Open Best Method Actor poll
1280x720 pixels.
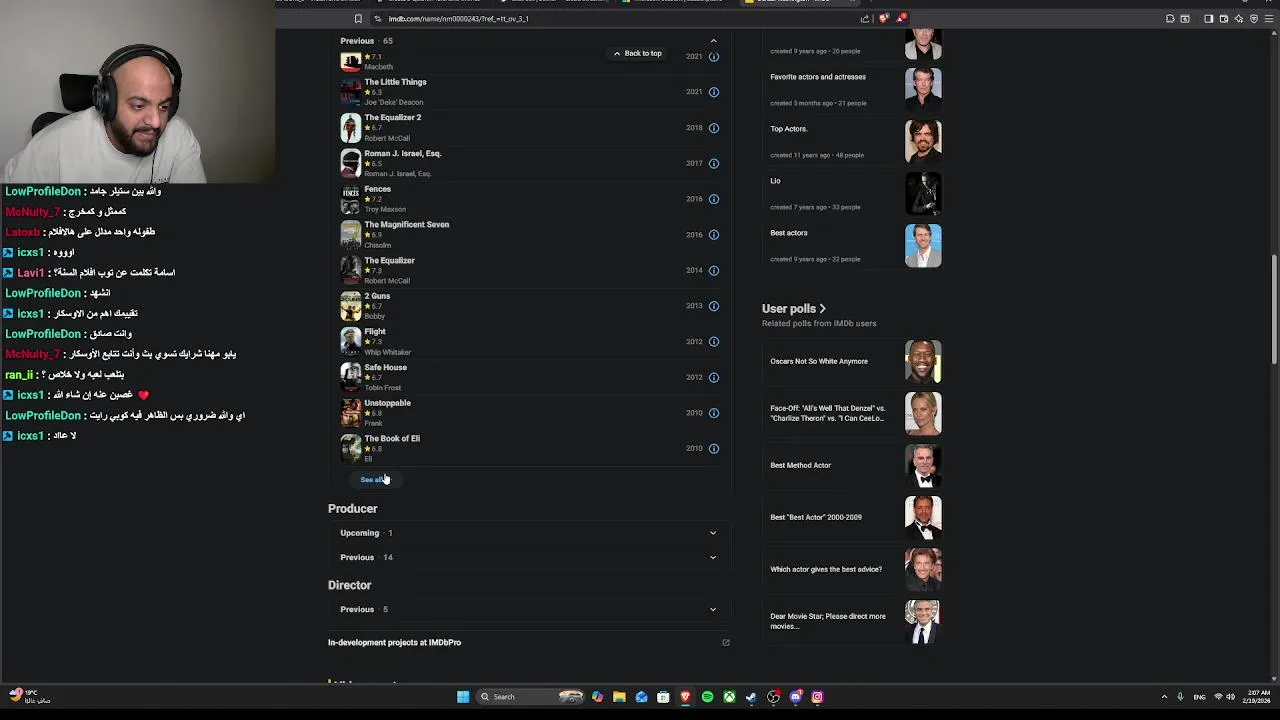800,465
